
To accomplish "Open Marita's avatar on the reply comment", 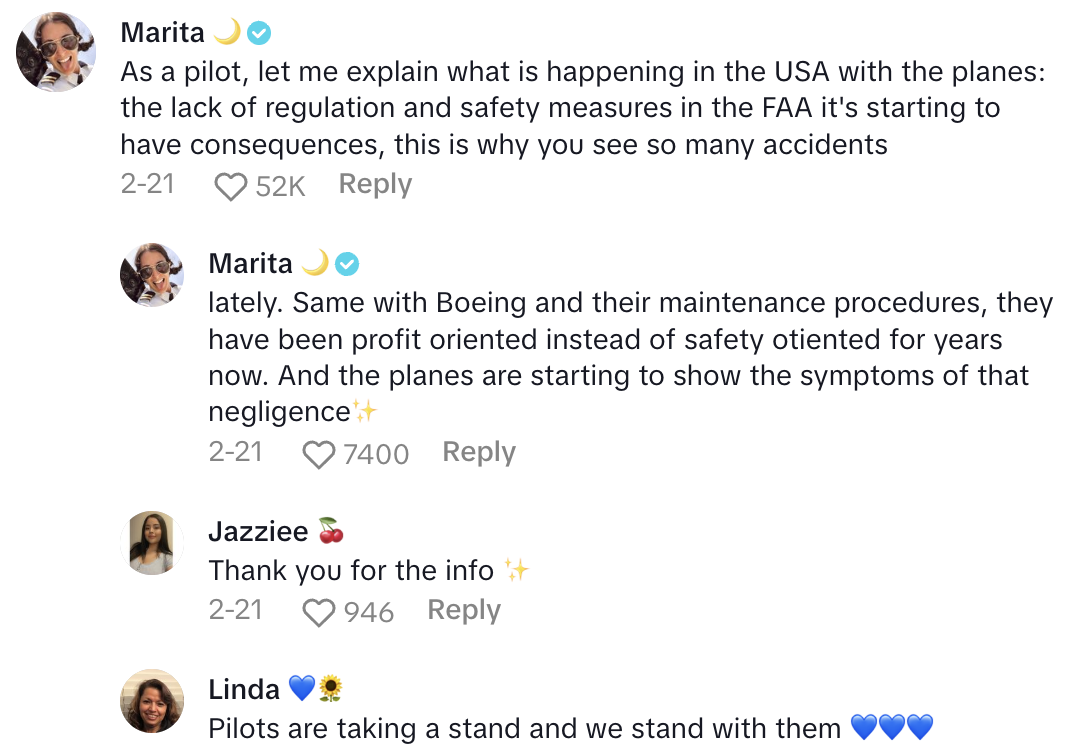I will click(152, 274).
